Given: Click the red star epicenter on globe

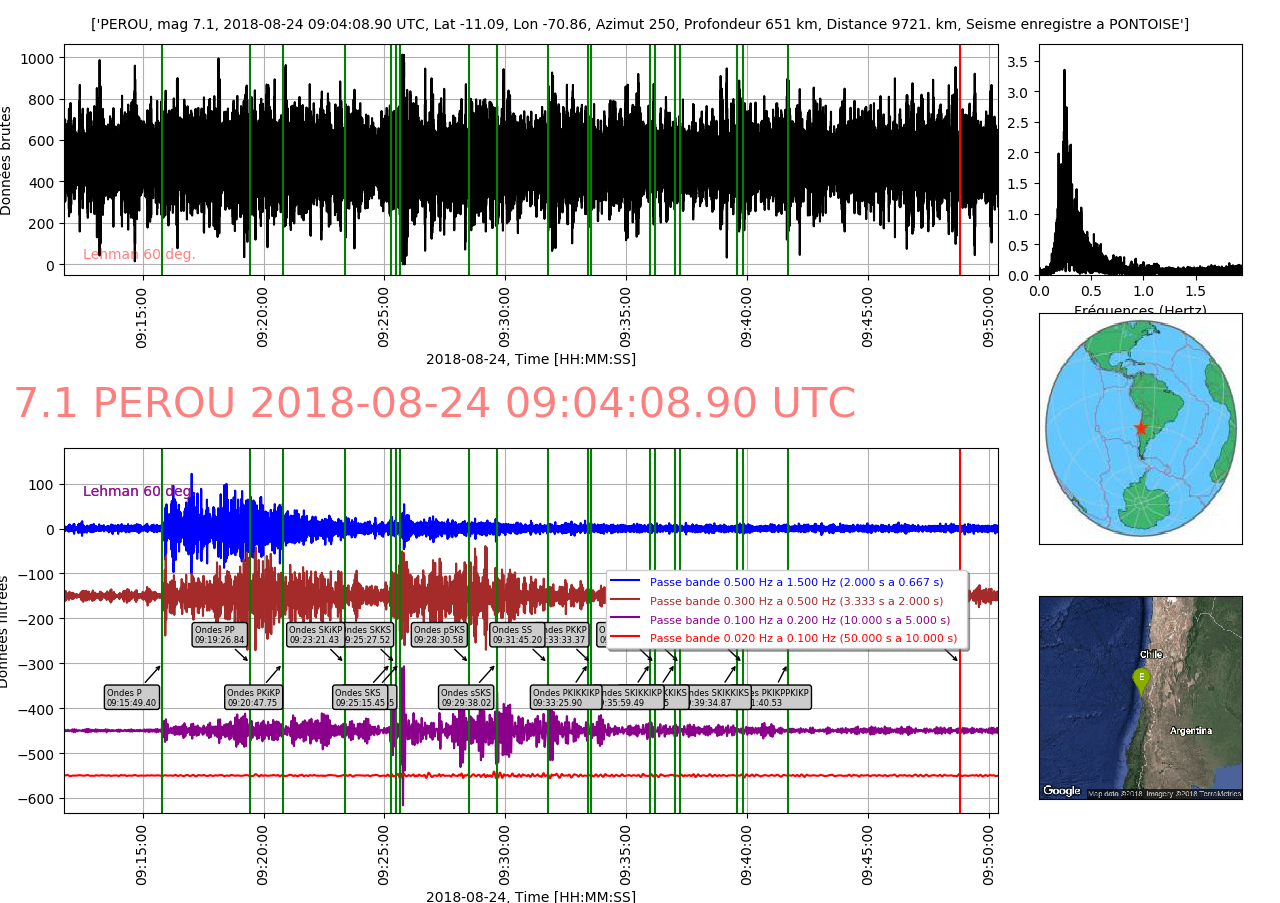Looking at the screenshot, I should 1140,428.
